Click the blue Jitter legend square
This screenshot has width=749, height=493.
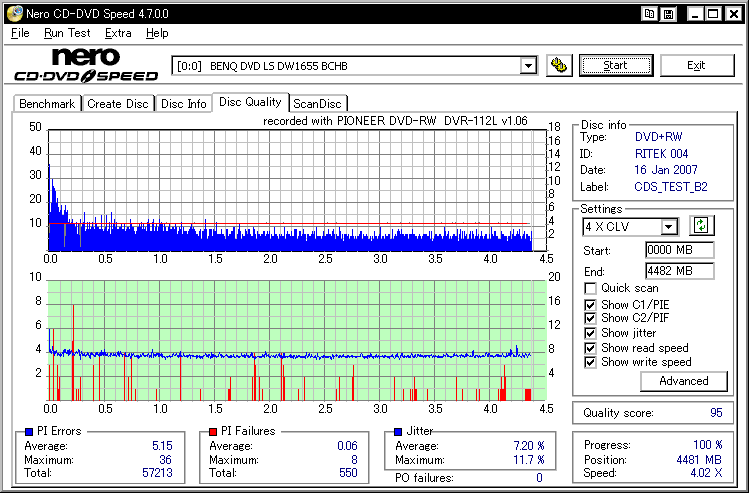point(398,431)
